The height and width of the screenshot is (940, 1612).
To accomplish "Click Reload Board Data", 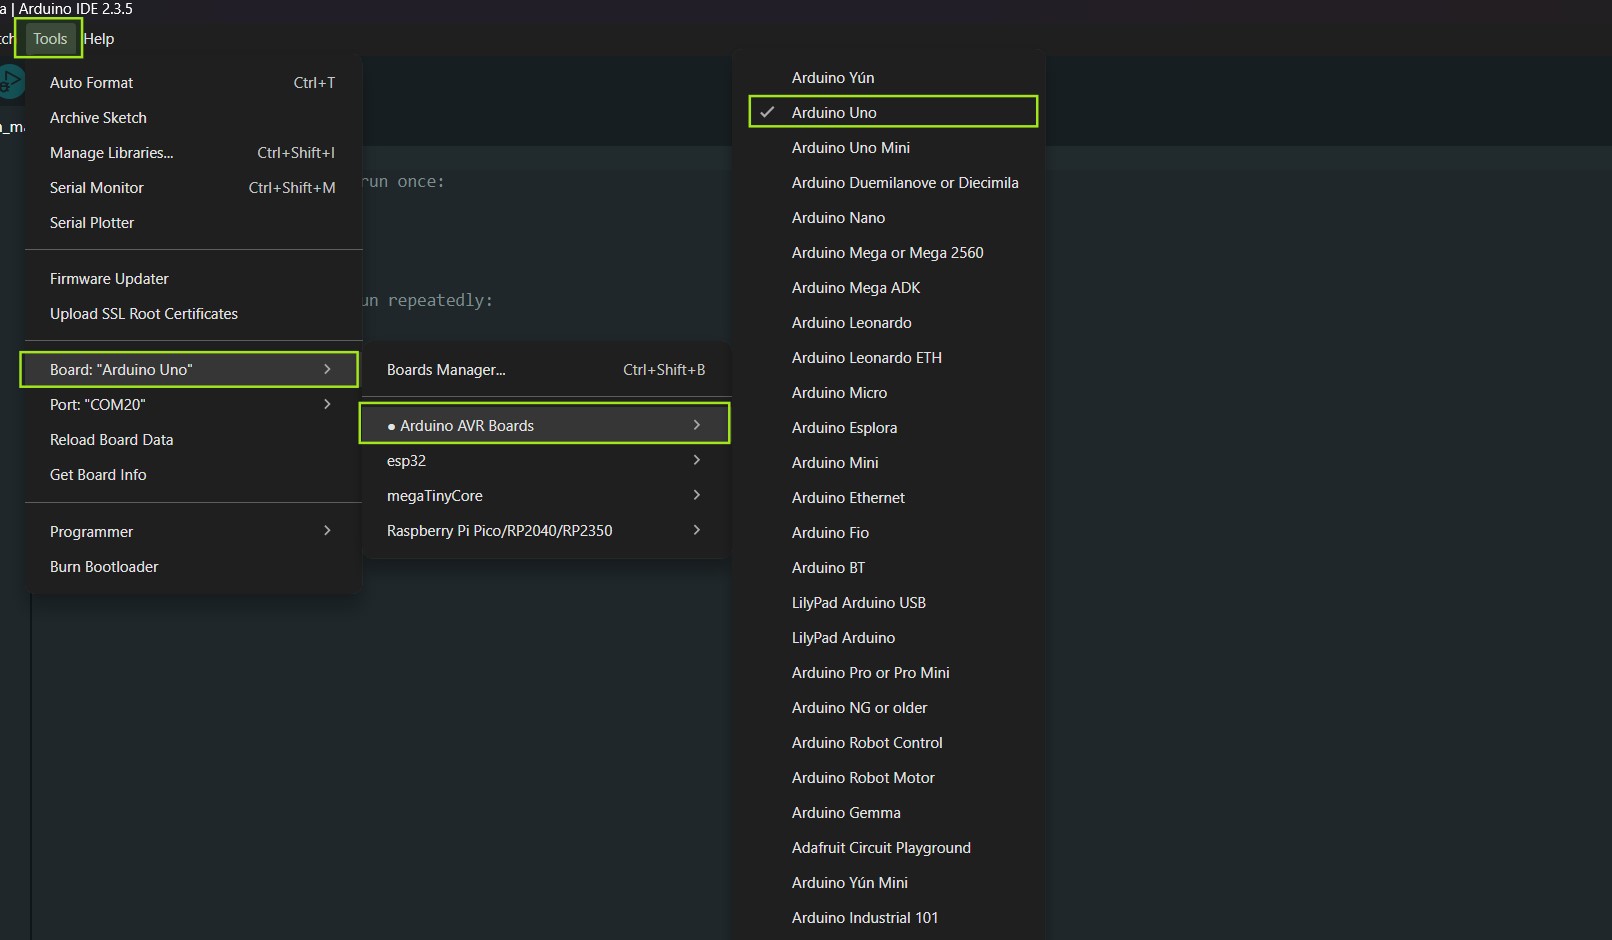I will click(x=192, y=440).
